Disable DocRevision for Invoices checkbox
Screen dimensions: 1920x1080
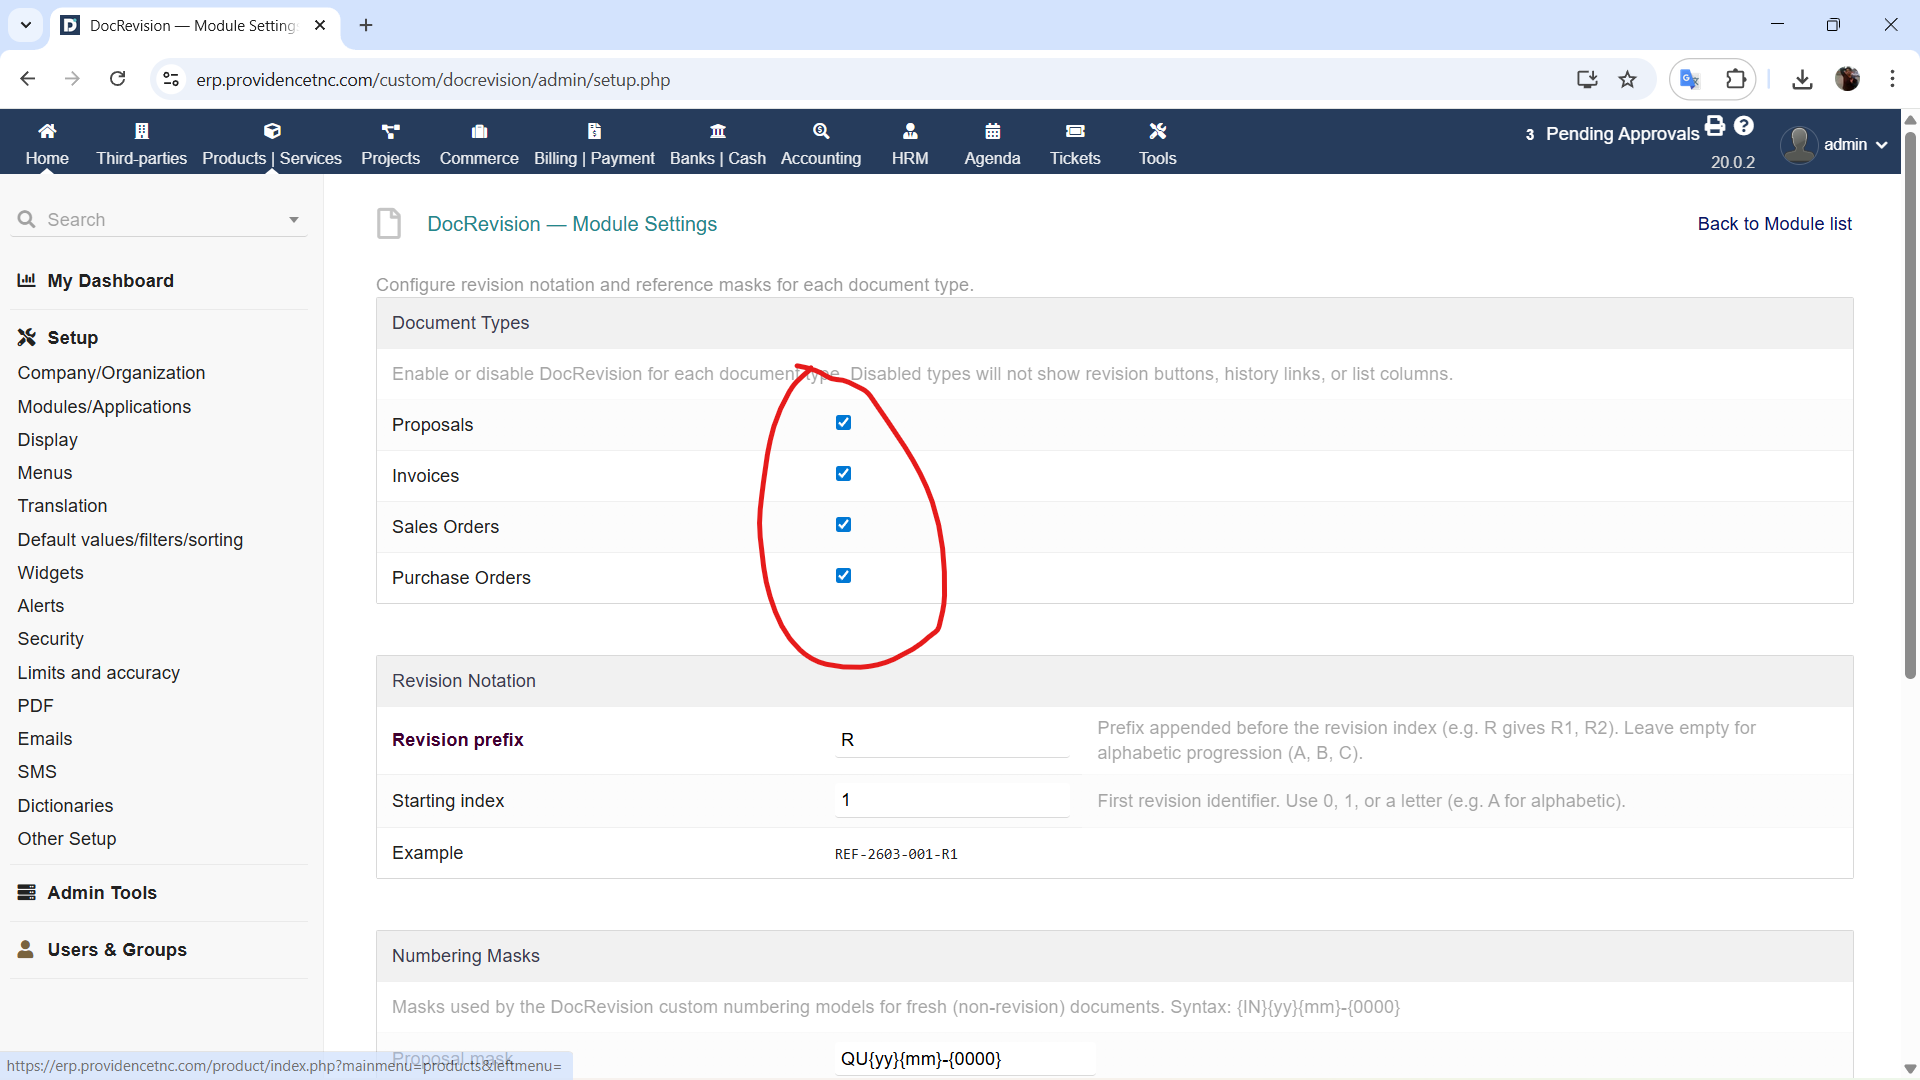click(x=843, y=474)
